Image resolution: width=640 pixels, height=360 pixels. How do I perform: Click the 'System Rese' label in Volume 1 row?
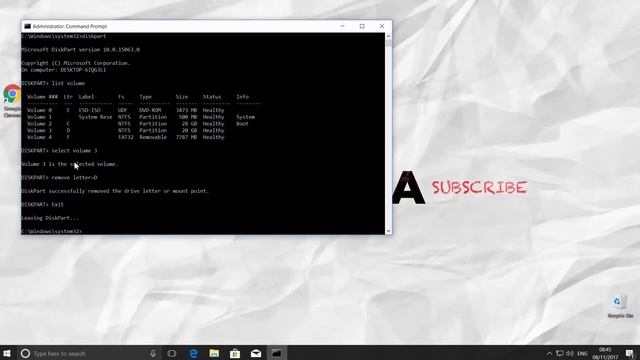pyautogui.click(x=95, y=117)
